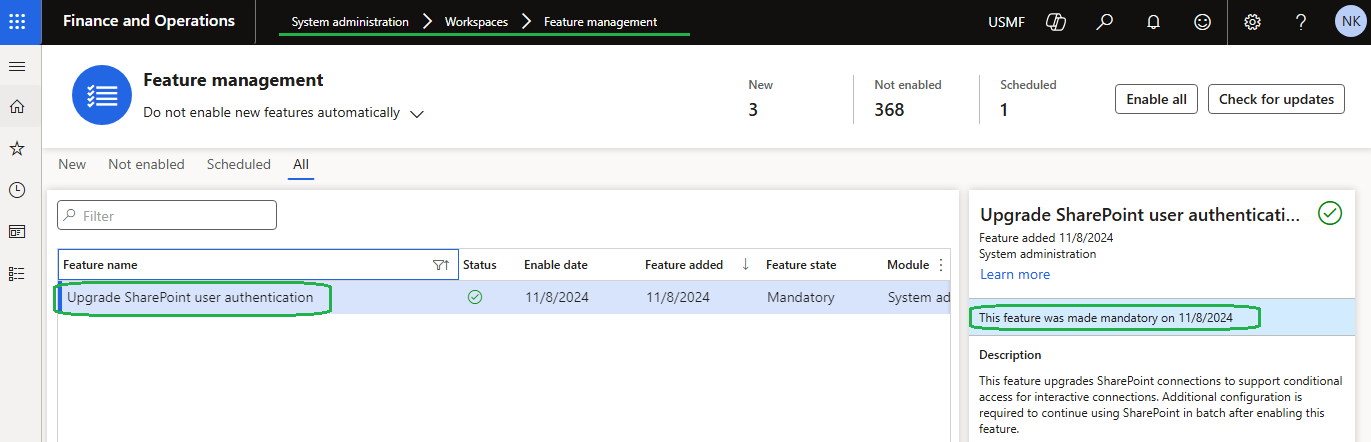Switch to the Not enabled tab
Screen dimensions: 1371x442
[146, 164]
